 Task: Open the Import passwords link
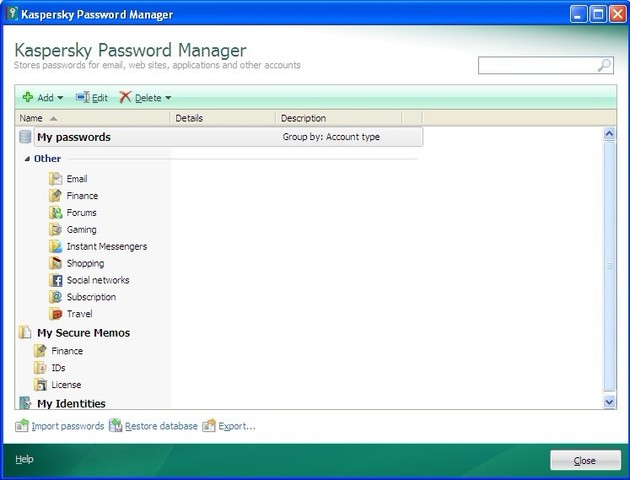[68, 426]
